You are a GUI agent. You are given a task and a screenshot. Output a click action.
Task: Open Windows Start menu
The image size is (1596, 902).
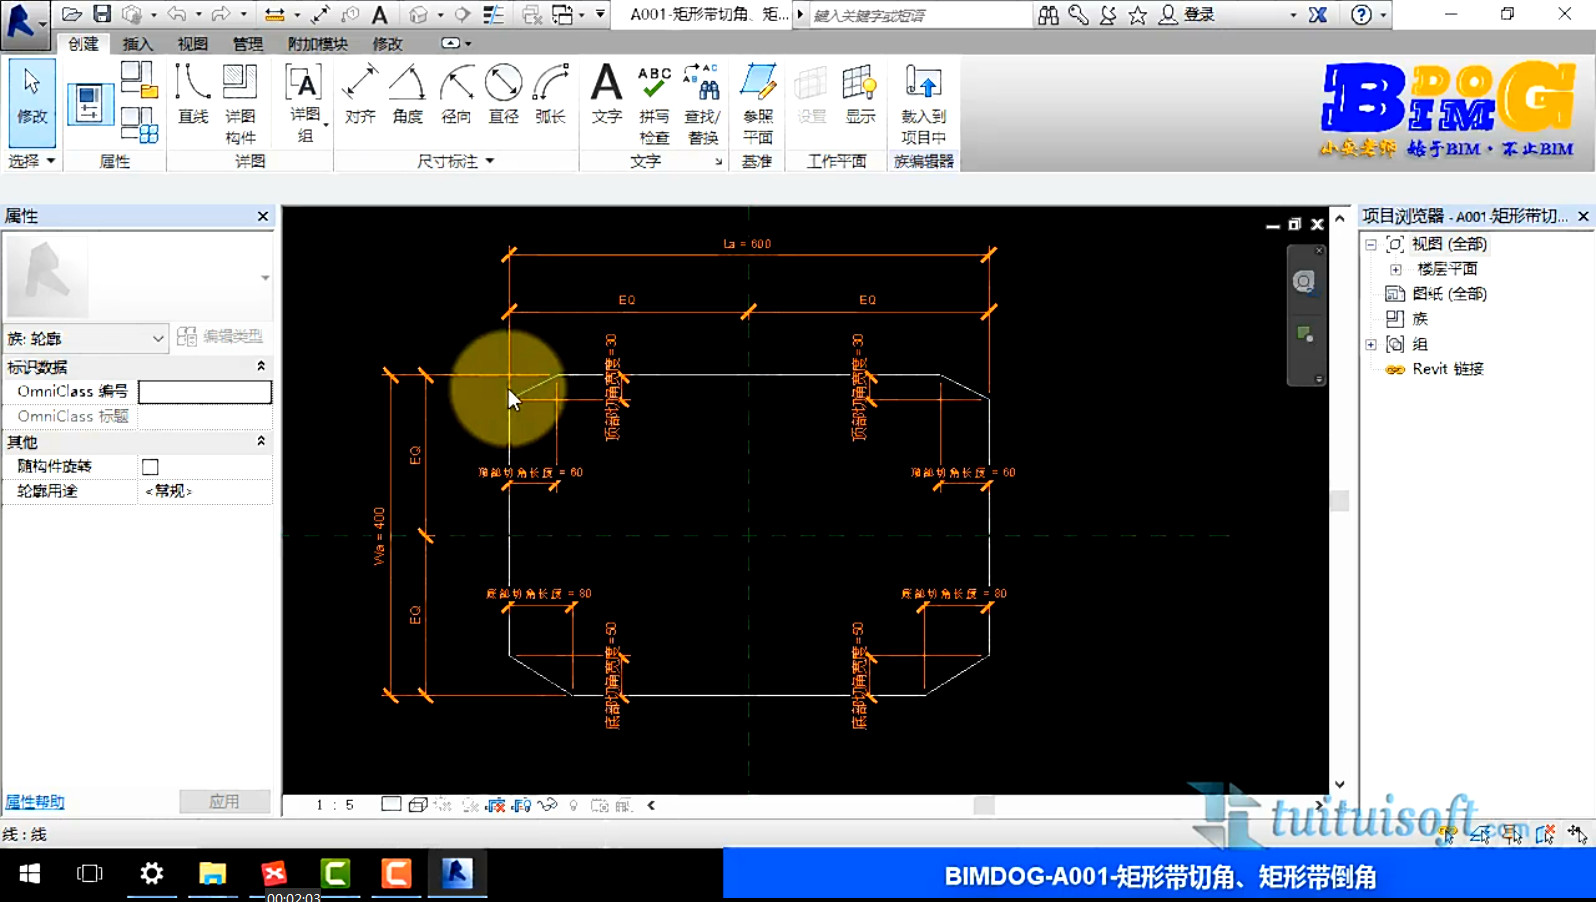pos(30,874)
